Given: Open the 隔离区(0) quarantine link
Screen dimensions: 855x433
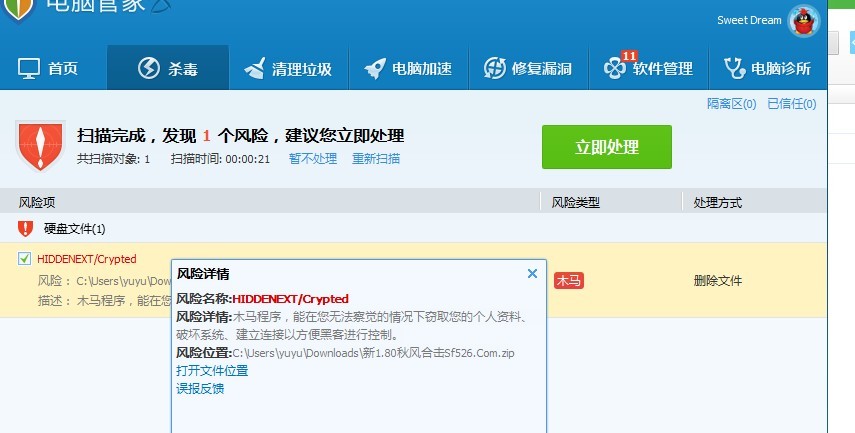Looking at the screenshot, I should pyautogui.click(x=731, y=104).
